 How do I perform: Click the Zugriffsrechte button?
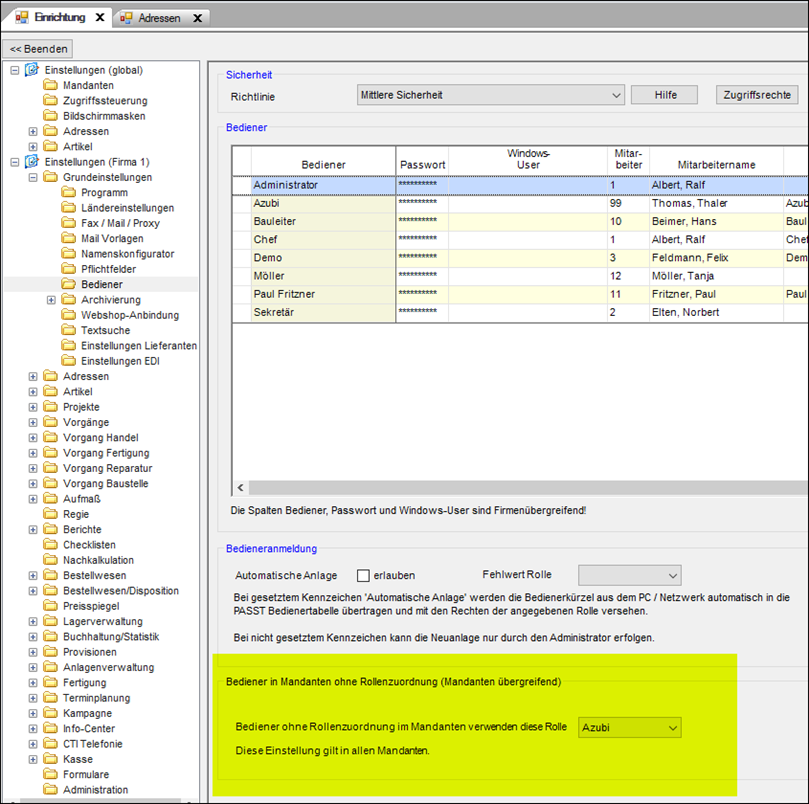[757, 95]
